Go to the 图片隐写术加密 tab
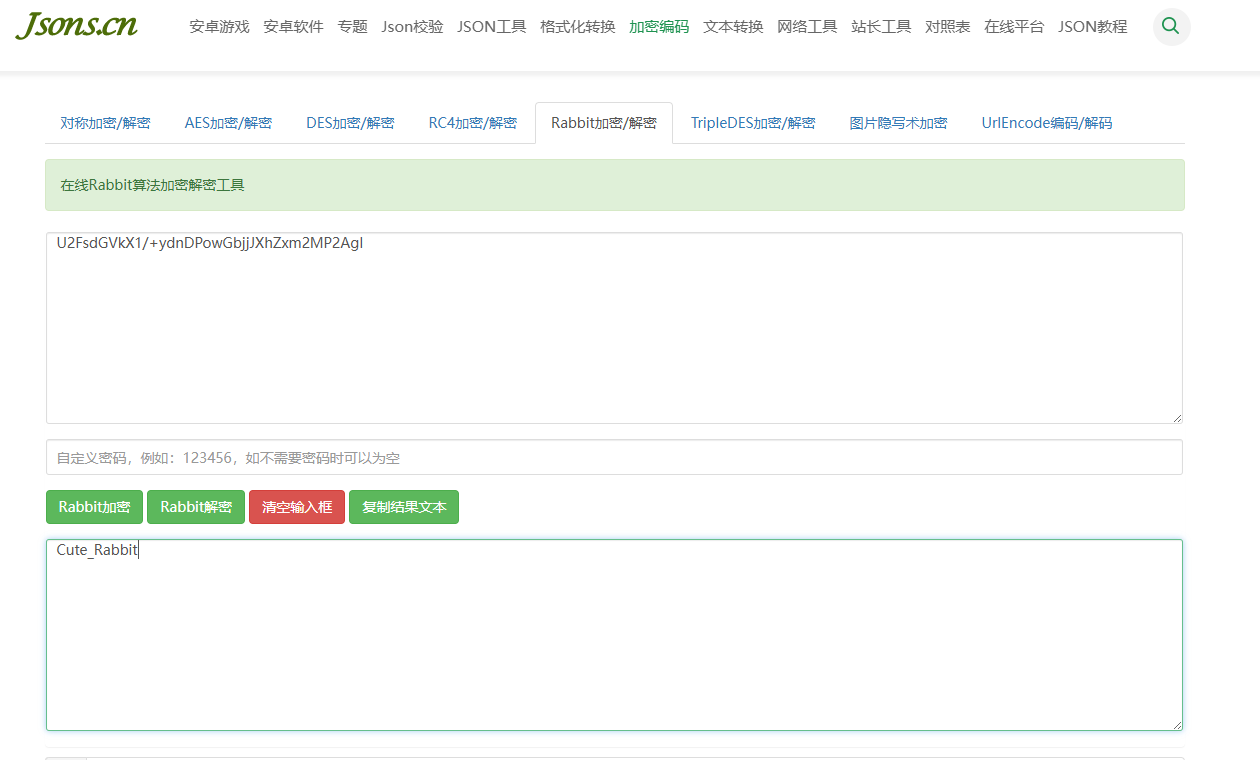This screenshot has width=1260, height=760. (898, 123)
